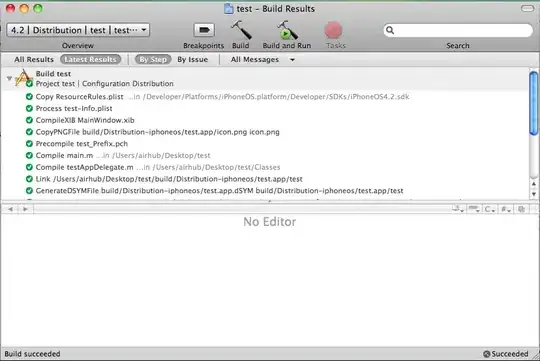Click the build results vertical scrollbar thumb
Image resolution: width=540 pixels, height=361 pixels.
click(x=533, y=103)
